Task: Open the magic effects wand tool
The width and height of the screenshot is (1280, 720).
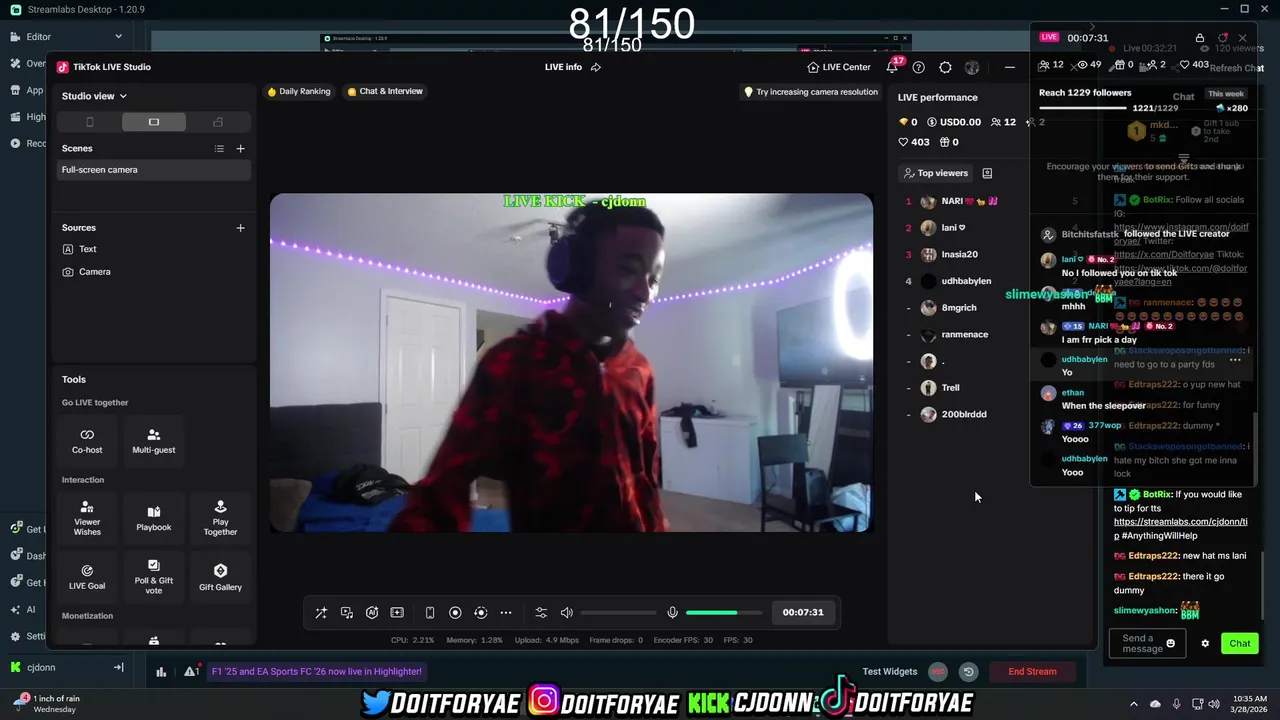Action: click(x=321, y=613)
